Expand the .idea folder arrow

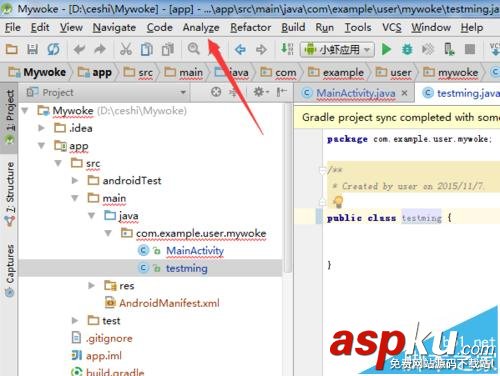tap(41, 128)
